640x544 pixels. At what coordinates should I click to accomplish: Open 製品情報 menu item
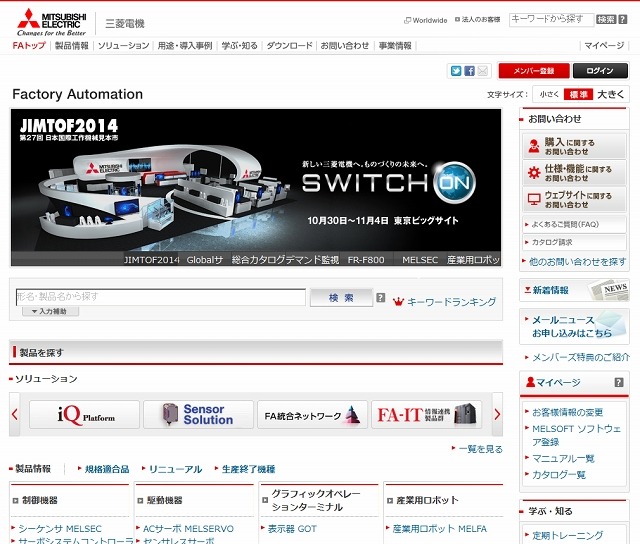pos(72,45)
